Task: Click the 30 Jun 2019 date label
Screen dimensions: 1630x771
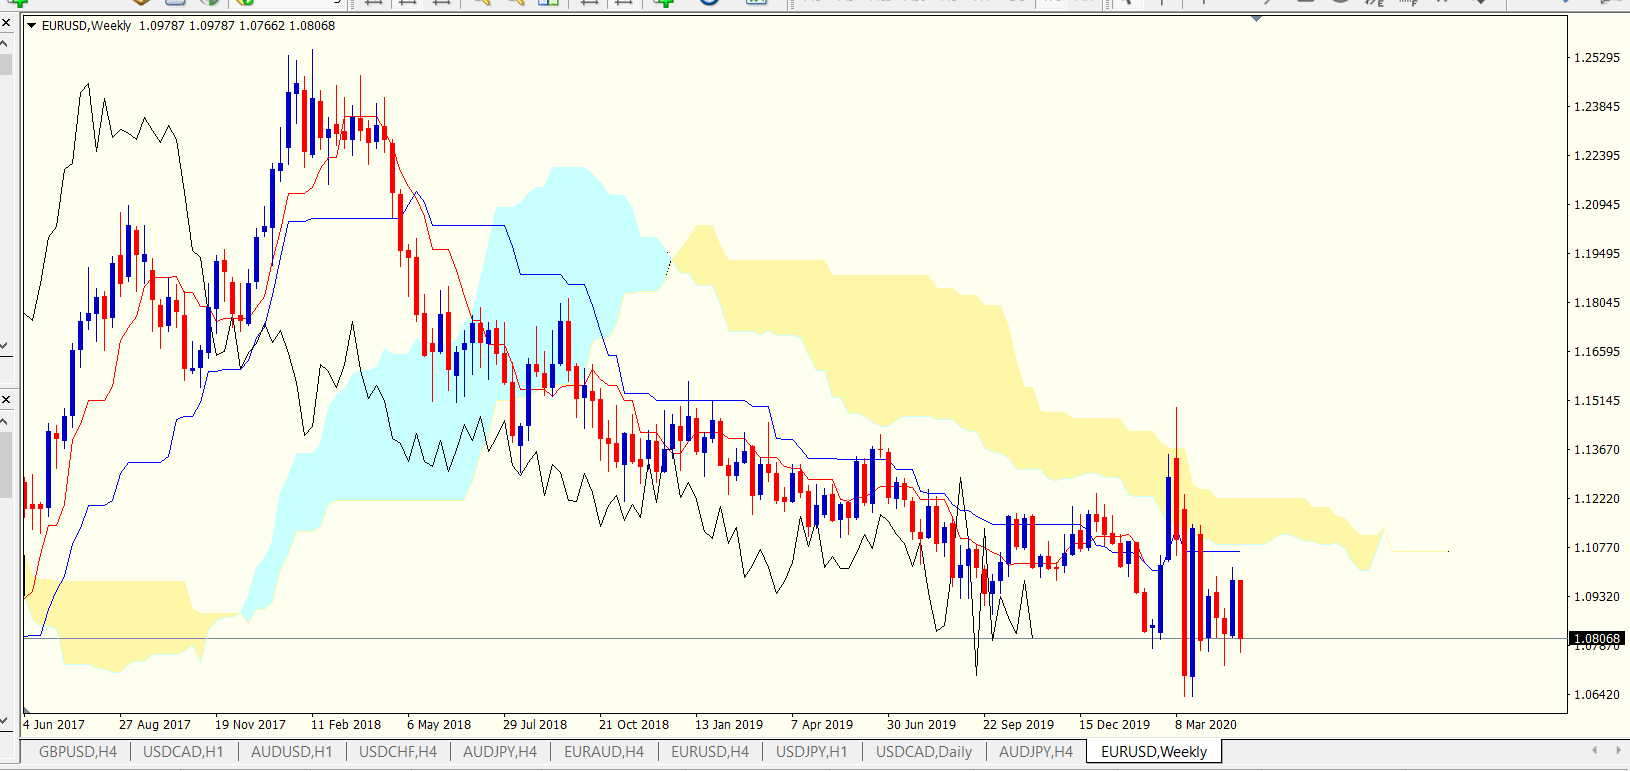Action: click(x=922, y=725)
